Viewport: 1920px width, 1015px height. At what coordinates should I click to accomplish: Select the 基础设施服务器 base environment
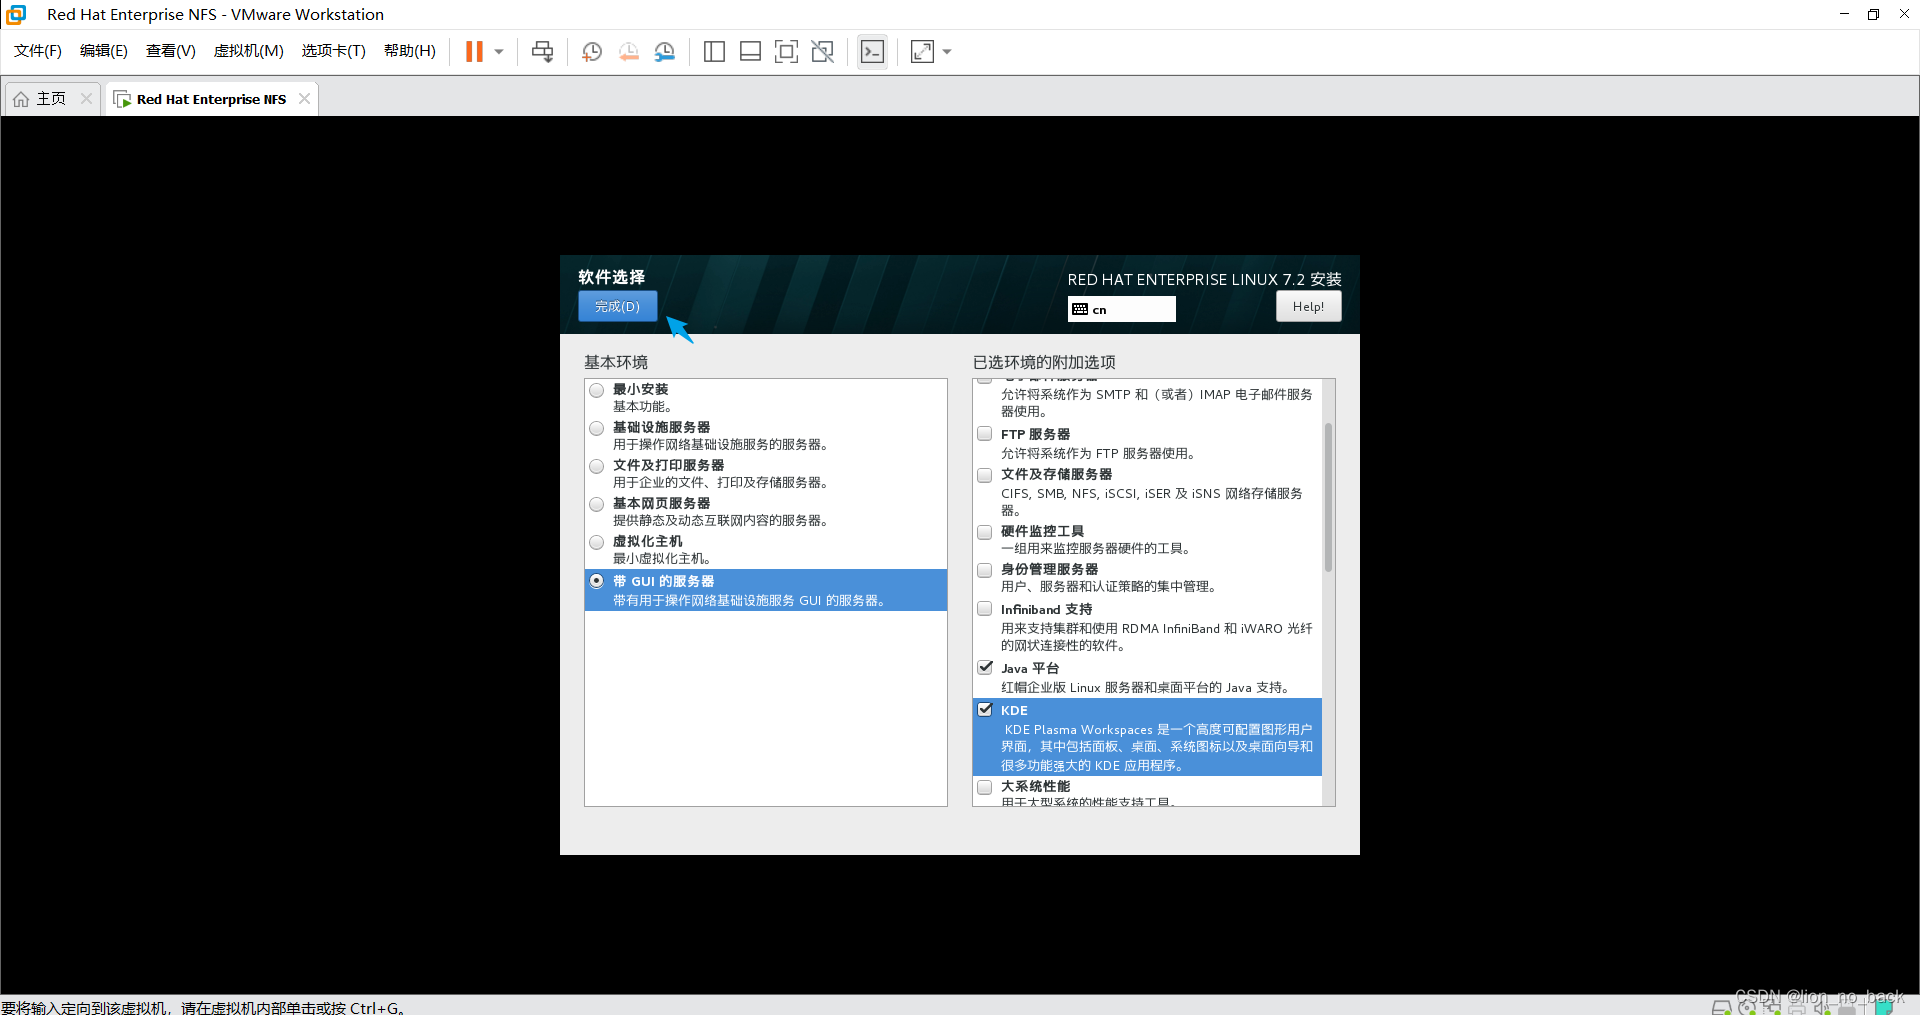[x=597, y=428]
